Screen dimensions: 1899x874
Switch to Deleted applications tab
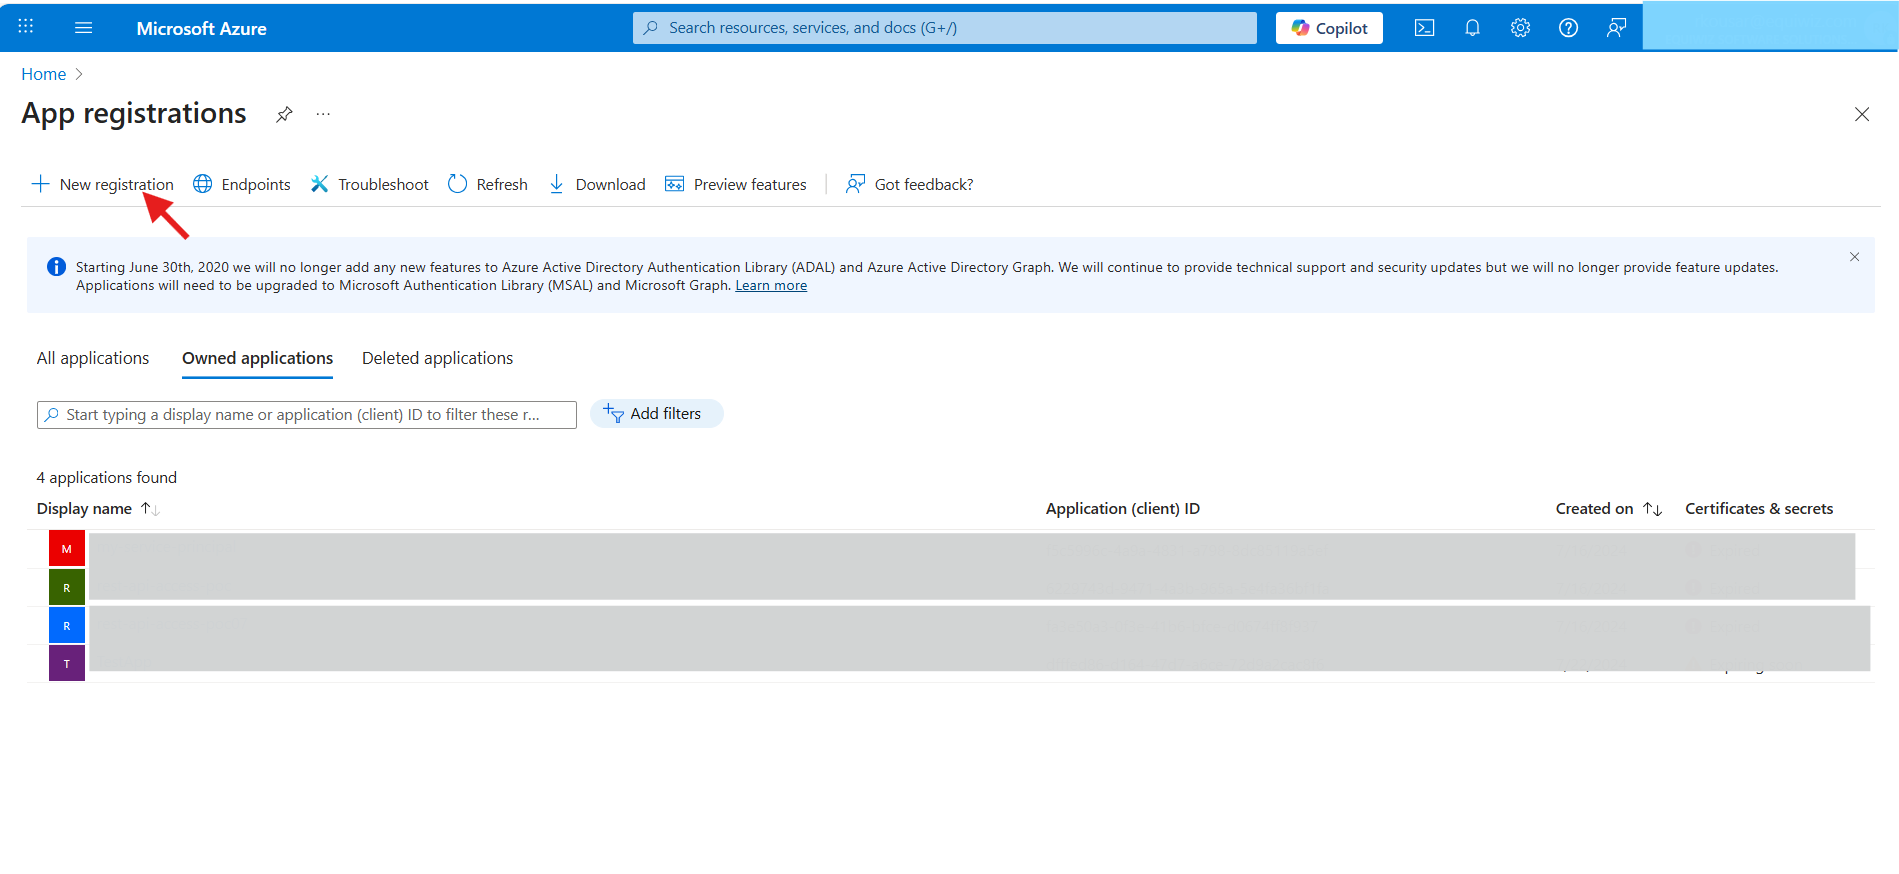(437, 358)
